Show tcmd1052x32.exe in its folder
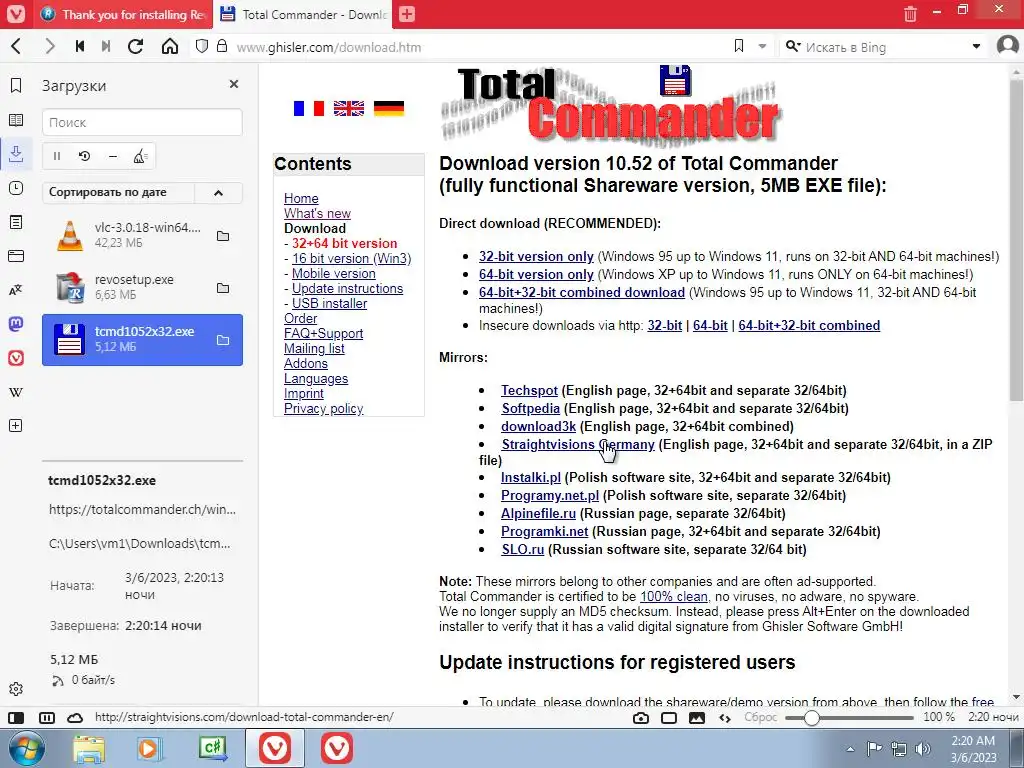This screenshot has width=1024, height=768. [223, 340]
